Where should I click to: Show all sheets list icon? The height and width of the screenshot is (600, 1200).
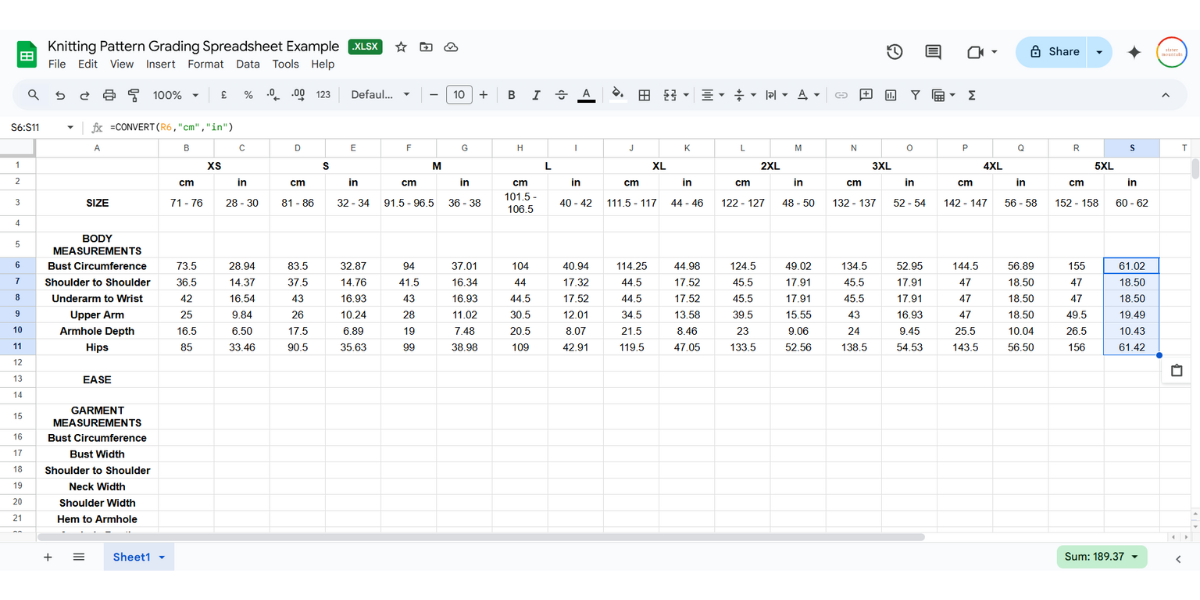(x=79, y=557)
